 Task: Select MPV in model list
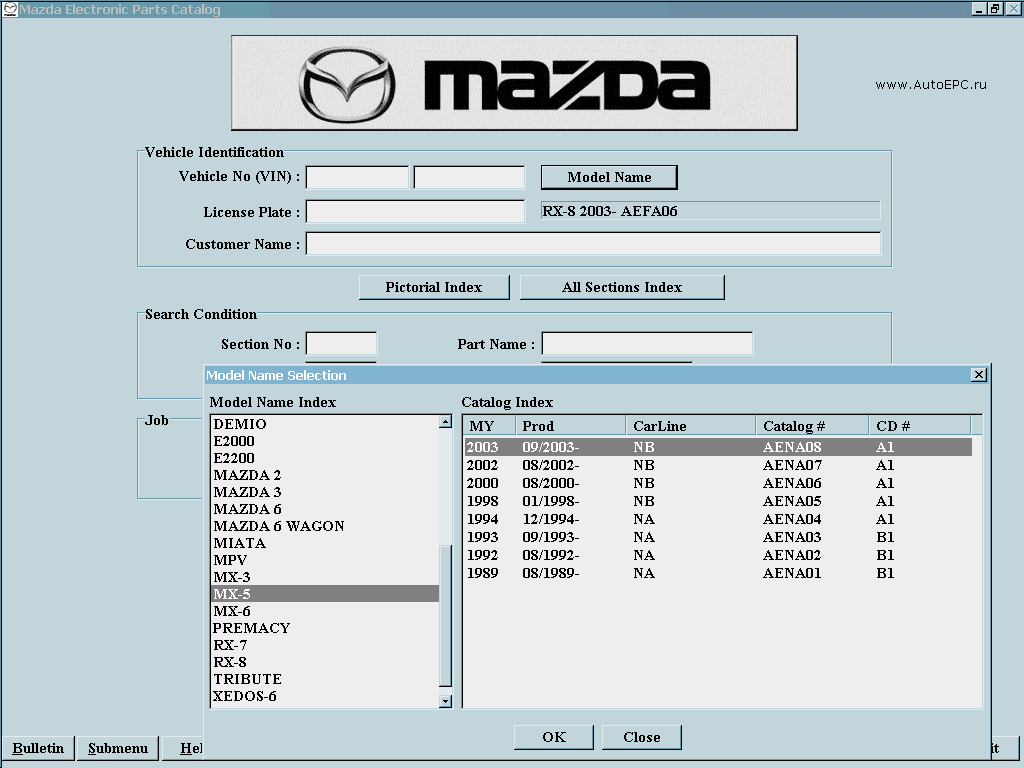(x=325, y=560)
